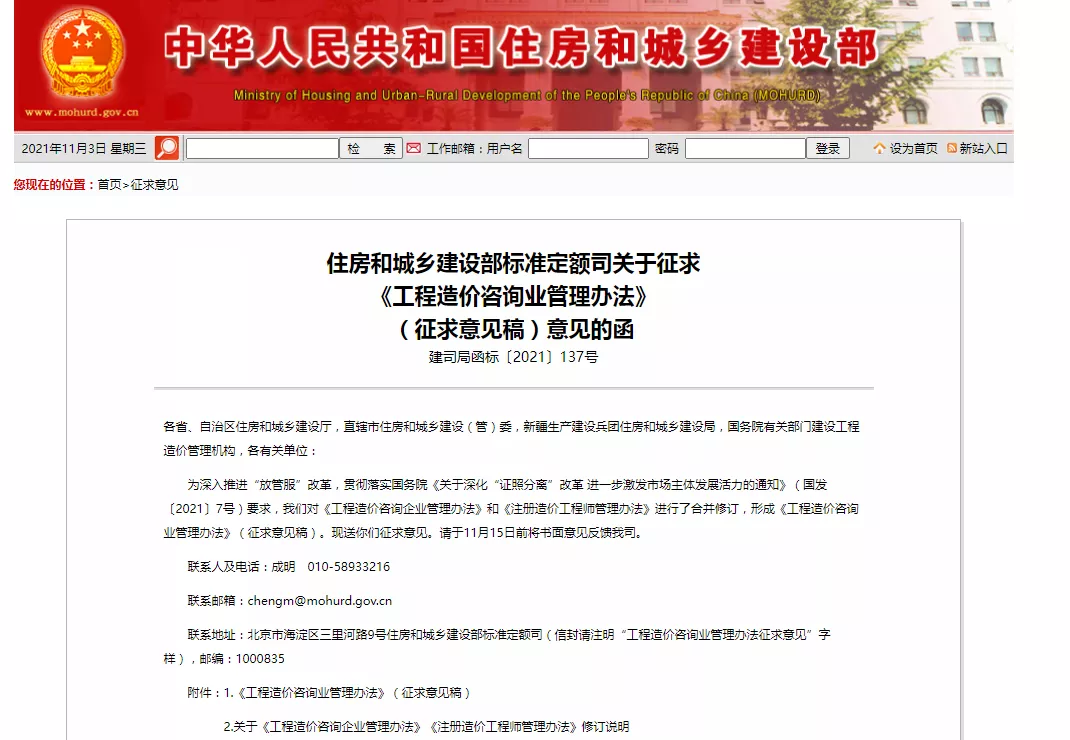Click the article heading 《工程造价咨询业管理办法》

click(513, 296)
